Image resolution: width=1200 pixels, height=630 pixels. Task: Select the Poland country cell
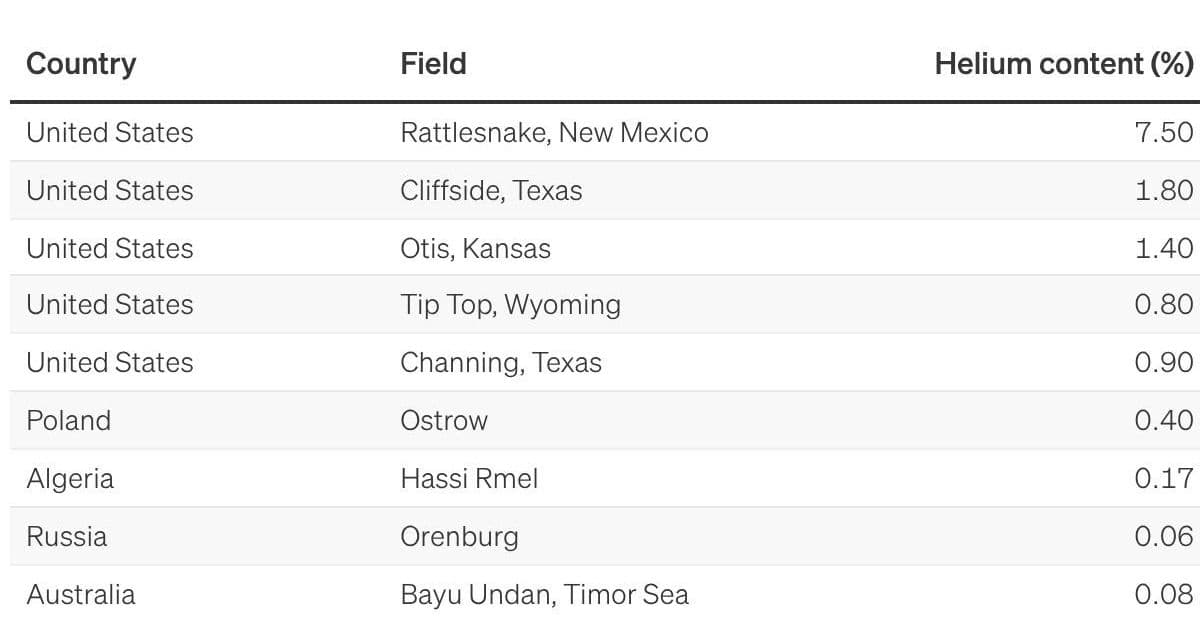(x=68, y=420)
